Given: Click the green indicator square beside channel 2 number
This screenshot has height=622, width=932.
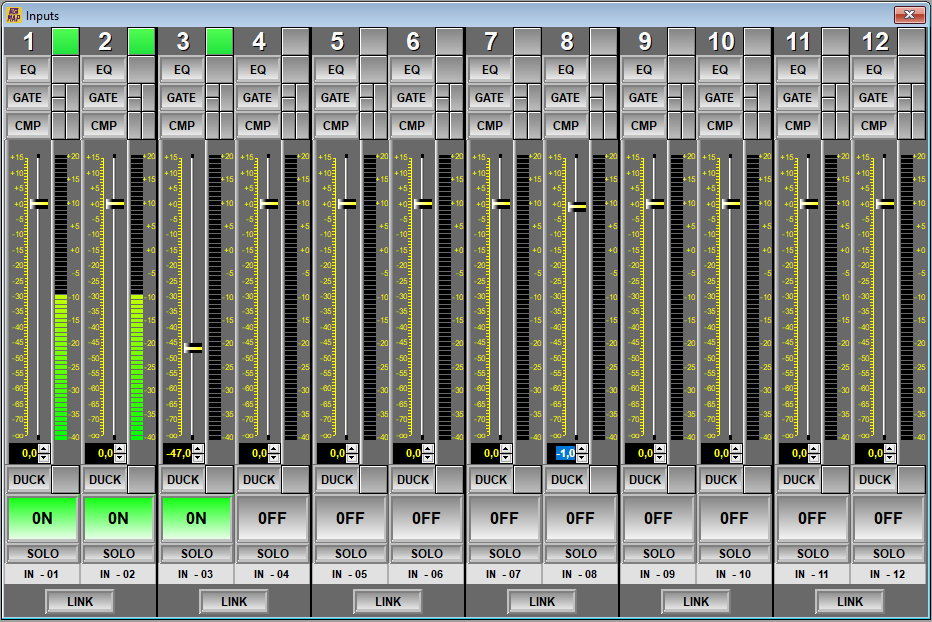Looking at the screenshot, I should (142, 41).
